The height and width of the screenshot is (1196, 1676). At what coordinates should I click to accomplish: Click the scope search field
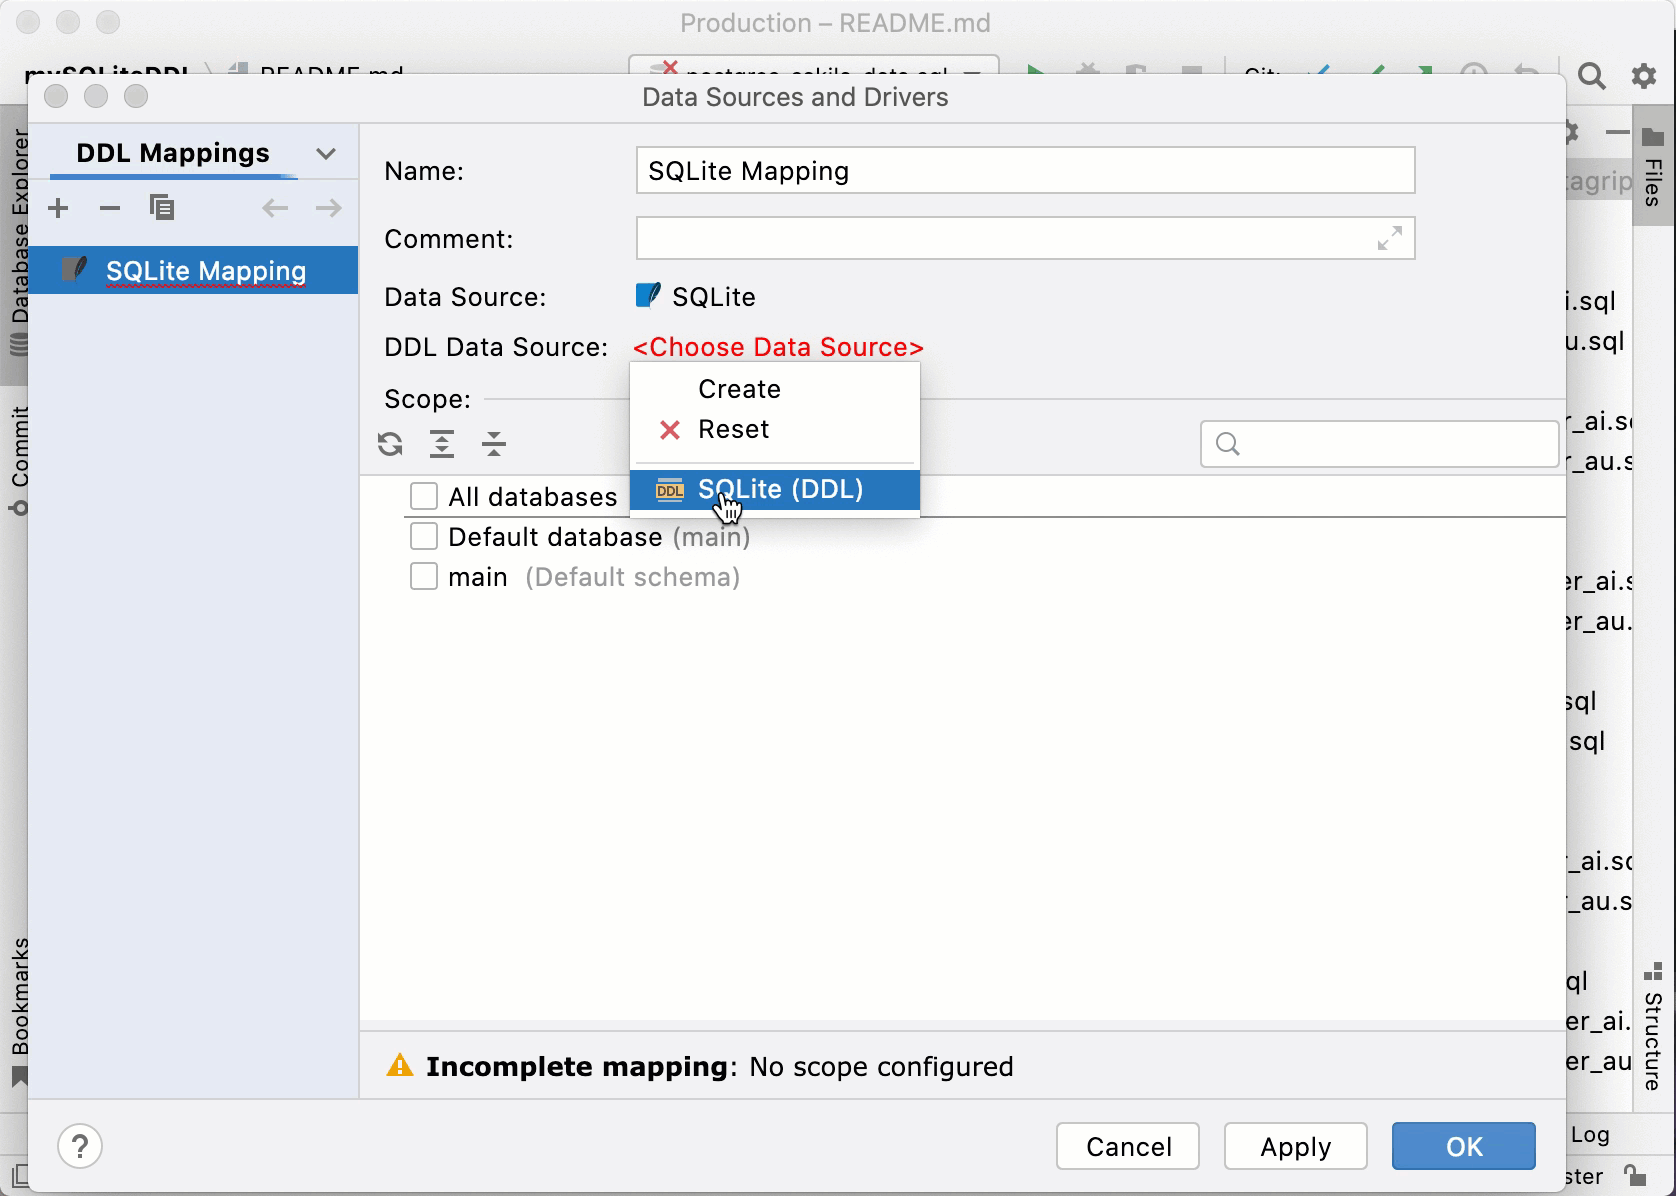pyautogui.click(x=1379, y=443)
